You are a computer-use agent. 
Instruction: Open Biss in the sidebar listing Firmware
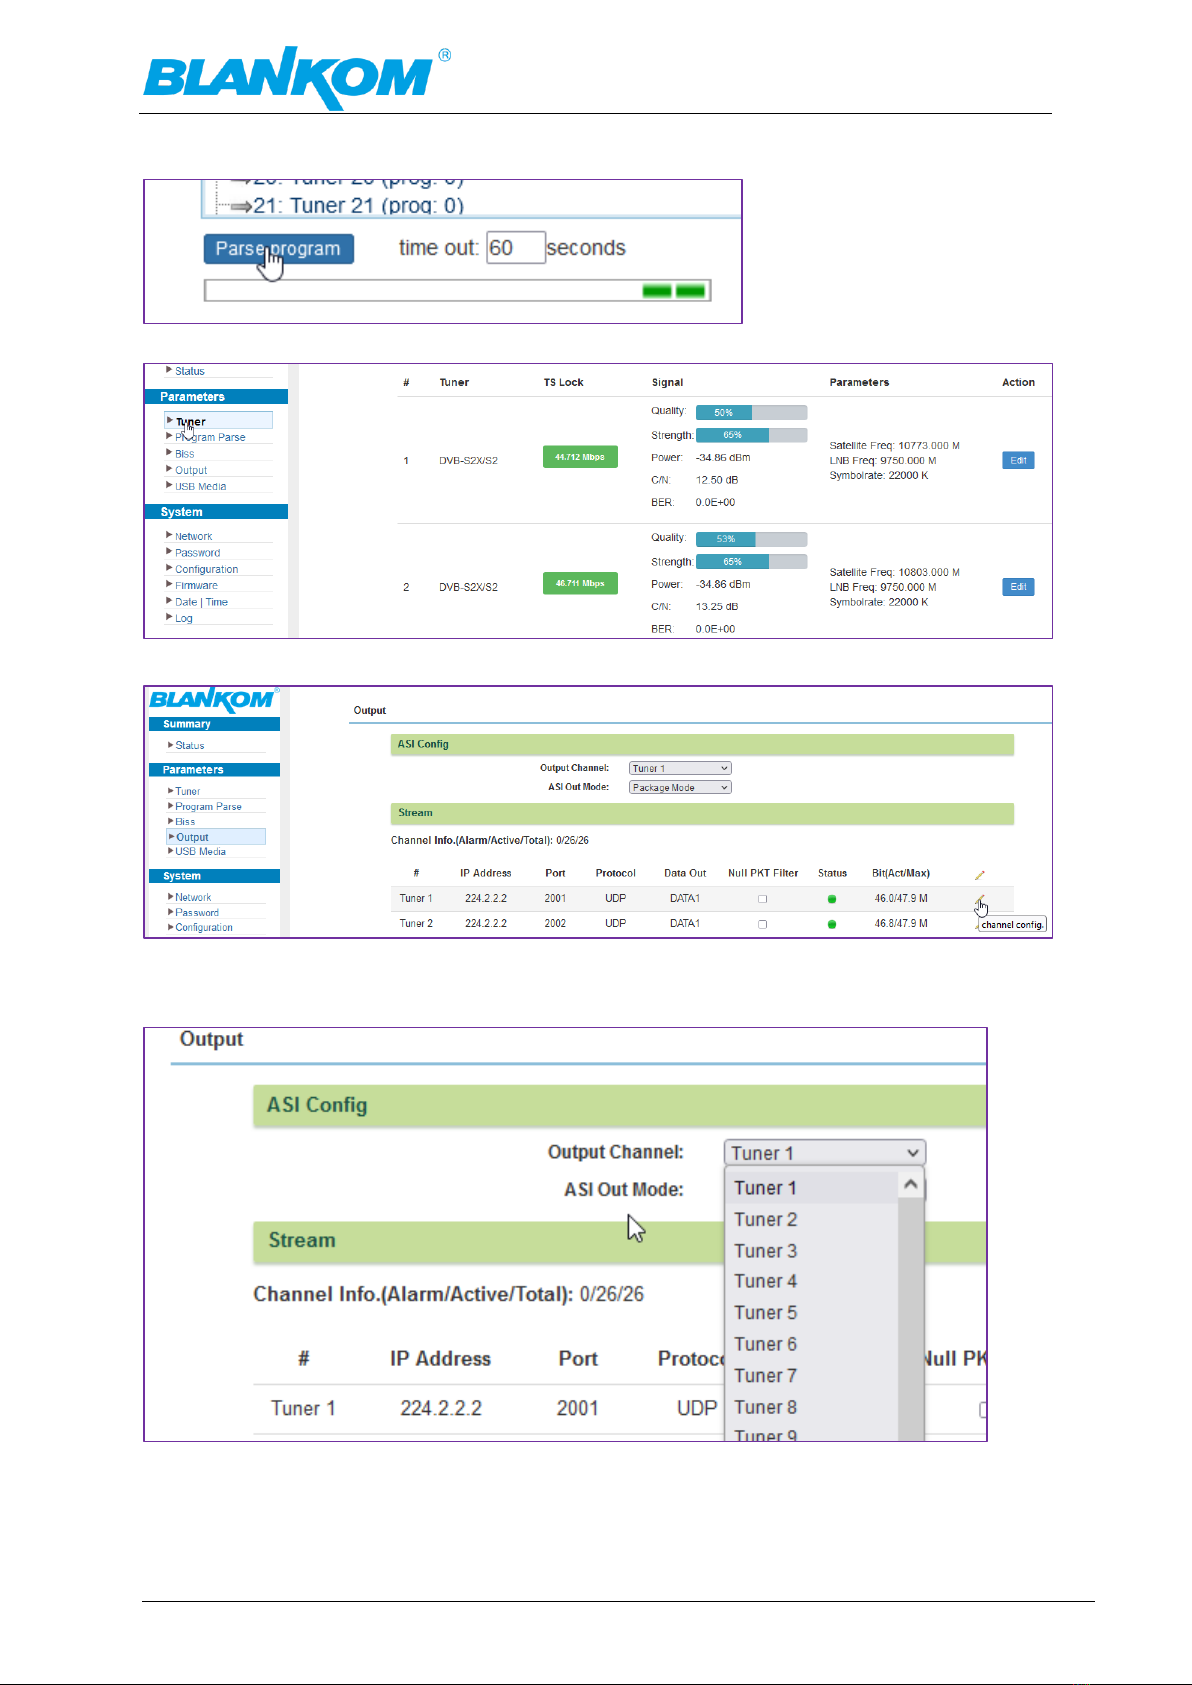[184, 454]
